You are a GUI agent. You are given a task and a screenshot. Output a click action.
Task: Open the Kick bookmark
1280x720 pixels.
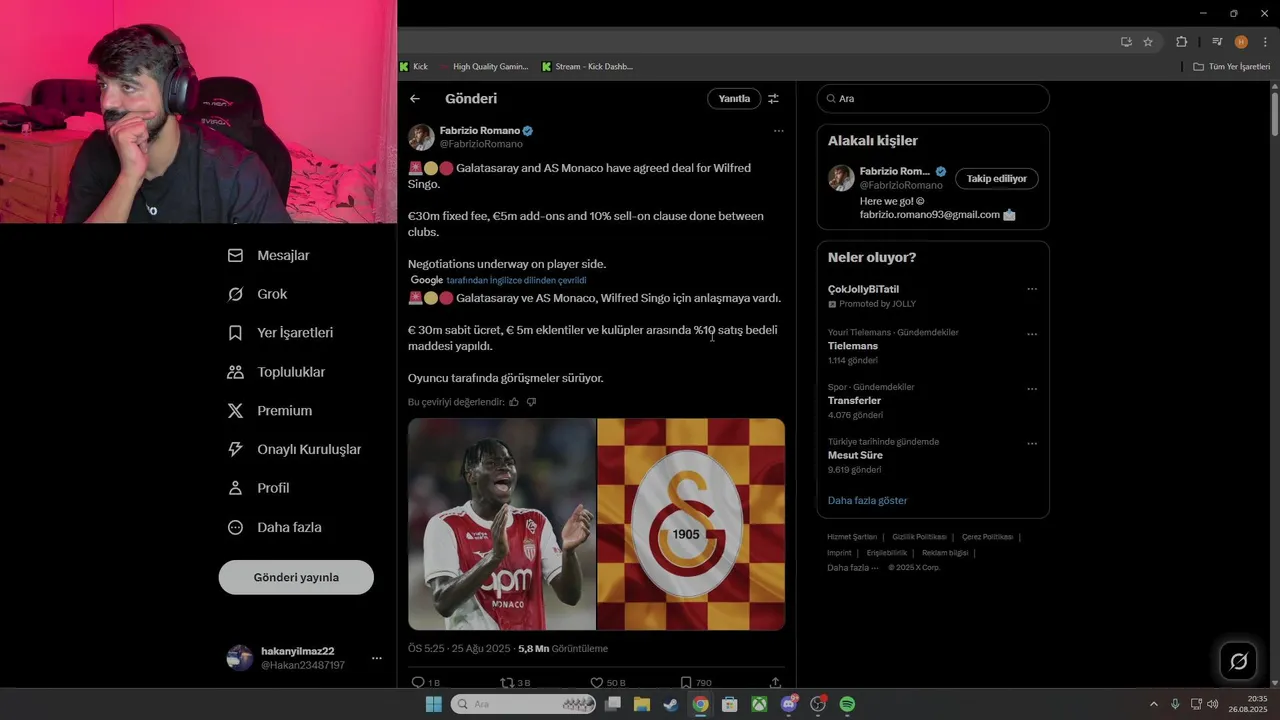click(414, 67)
